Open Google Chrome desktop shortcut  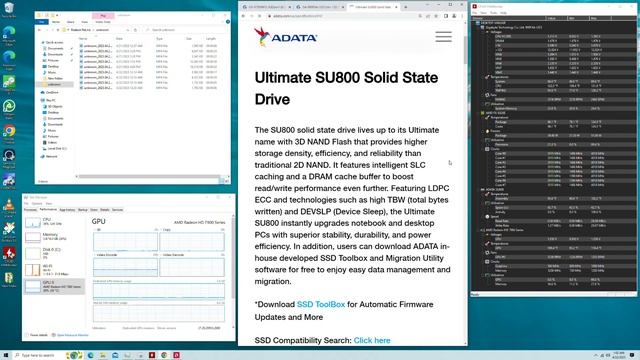[x=9, y=134]
